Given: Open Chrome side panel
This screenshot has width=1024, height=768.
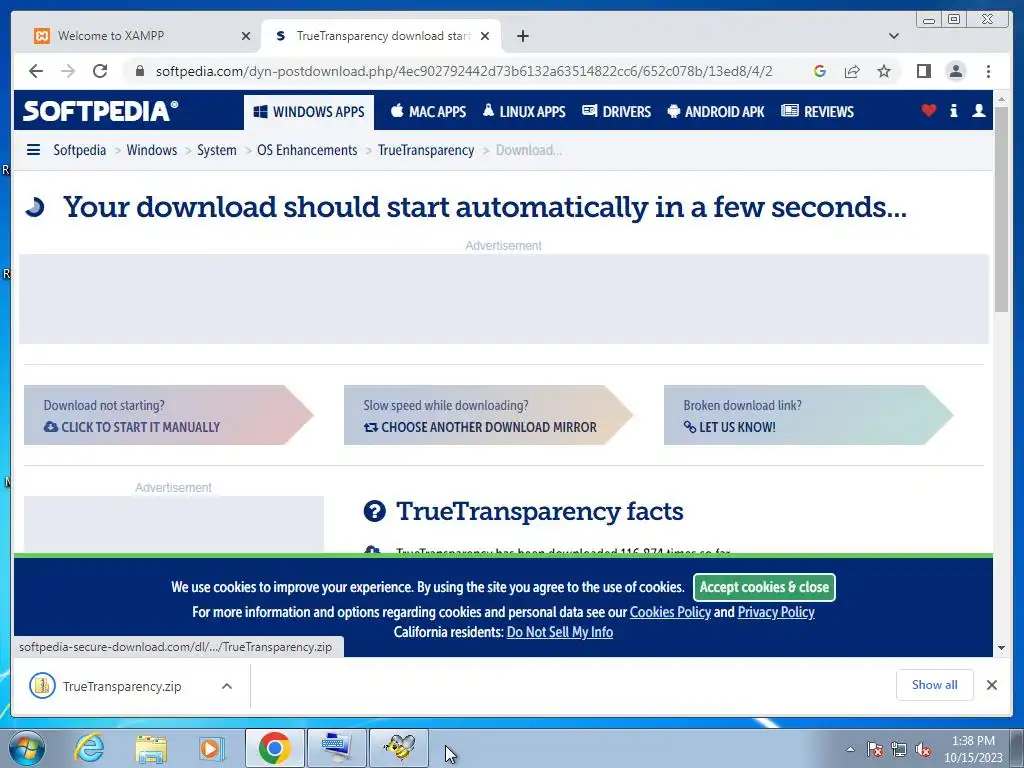Looking at the screenshot, I should tap(923, 71).
